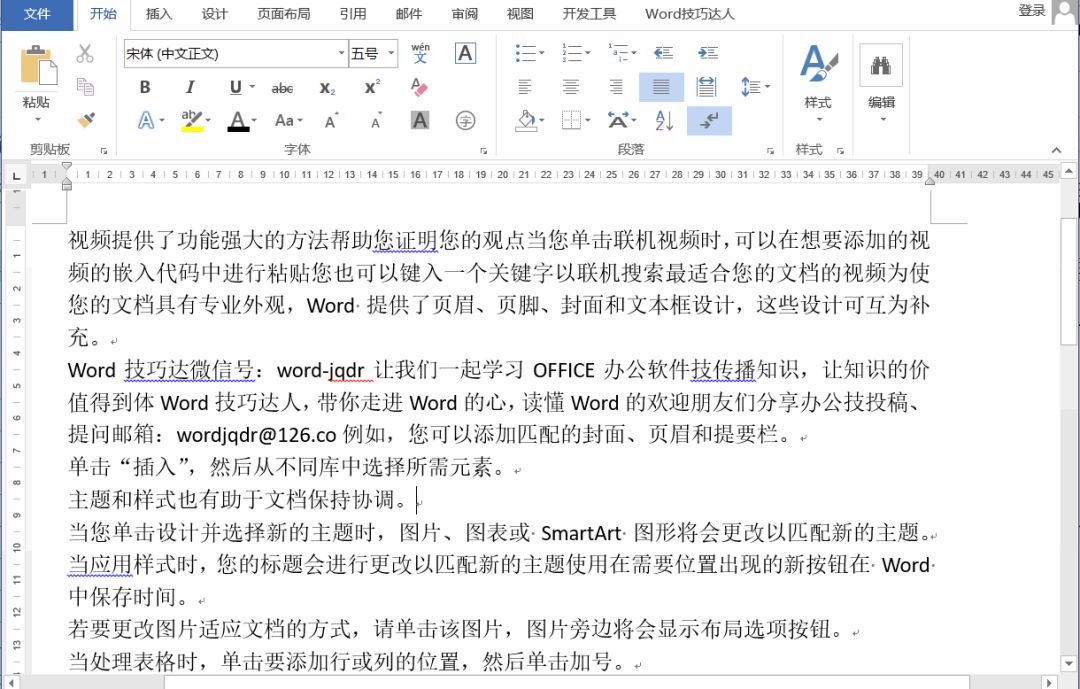
Task: Clear all formatting with eraser icon
Action: coord(419,88)
